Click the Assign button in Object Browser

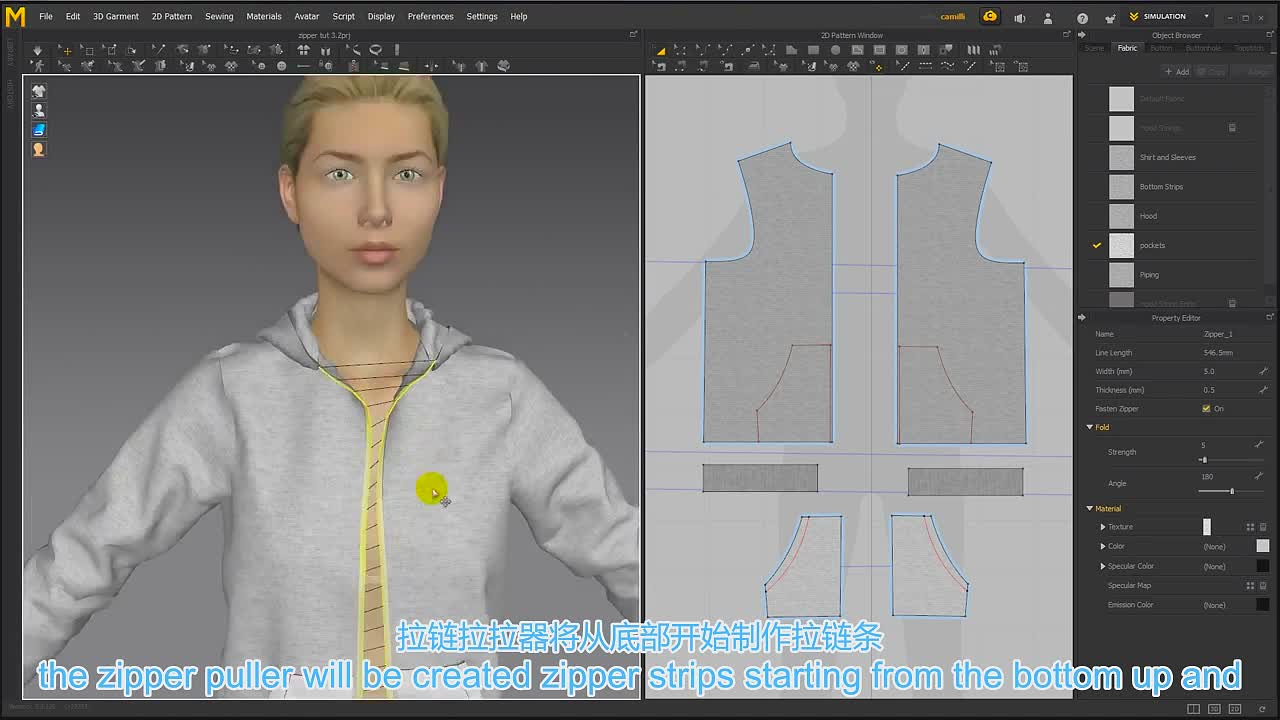[x=1254, y=72]
